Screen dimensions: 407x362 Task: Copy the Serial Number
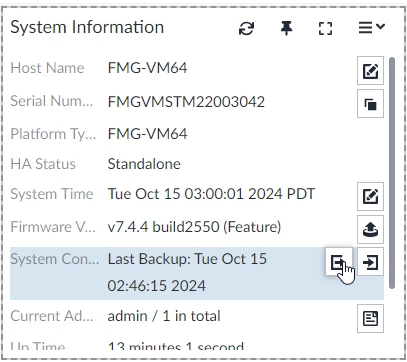[370, 104]
